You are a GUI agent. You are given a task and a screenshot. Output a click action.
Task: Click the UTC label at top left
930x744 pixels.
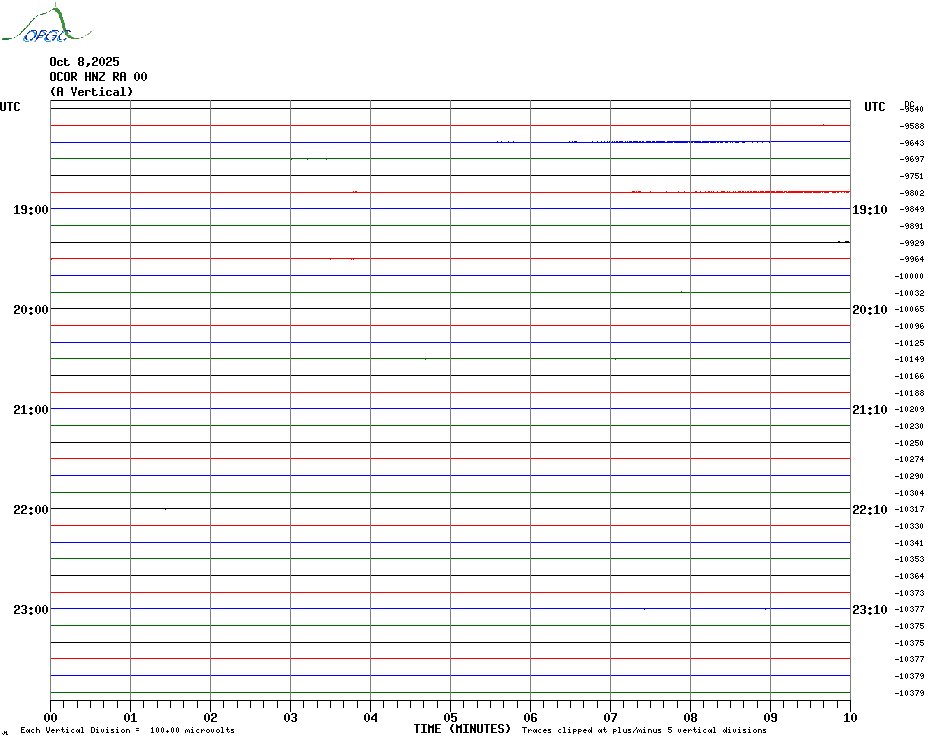(10, 107)
